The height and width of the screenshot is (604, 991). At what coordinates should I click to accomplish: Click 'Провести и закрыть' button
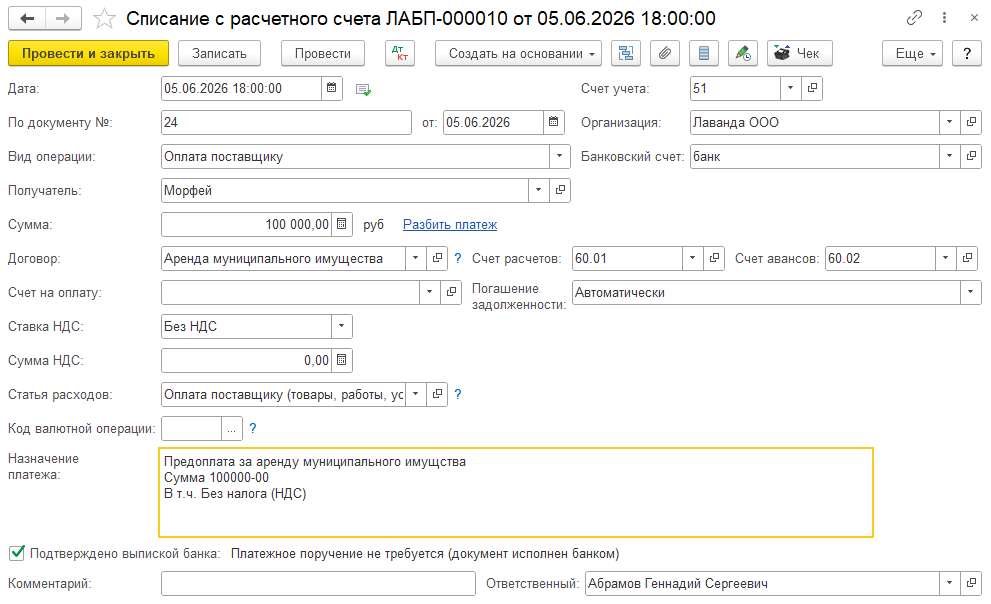click(x=88, y=54)
